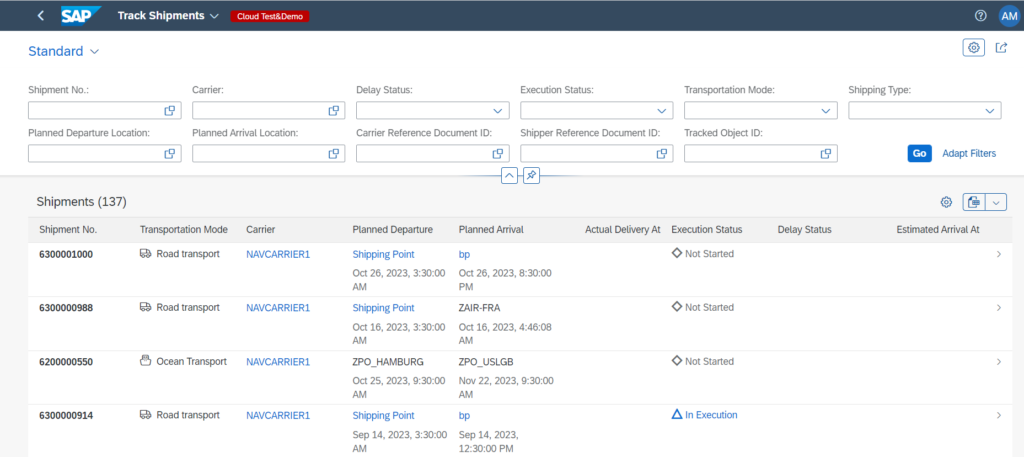Pin the filter header bar
1024x457 pixels.
[x=532, y=176]
